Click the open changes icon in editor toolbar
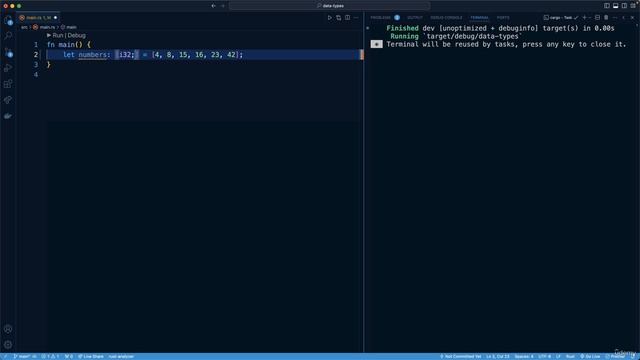 pos(339,18)
